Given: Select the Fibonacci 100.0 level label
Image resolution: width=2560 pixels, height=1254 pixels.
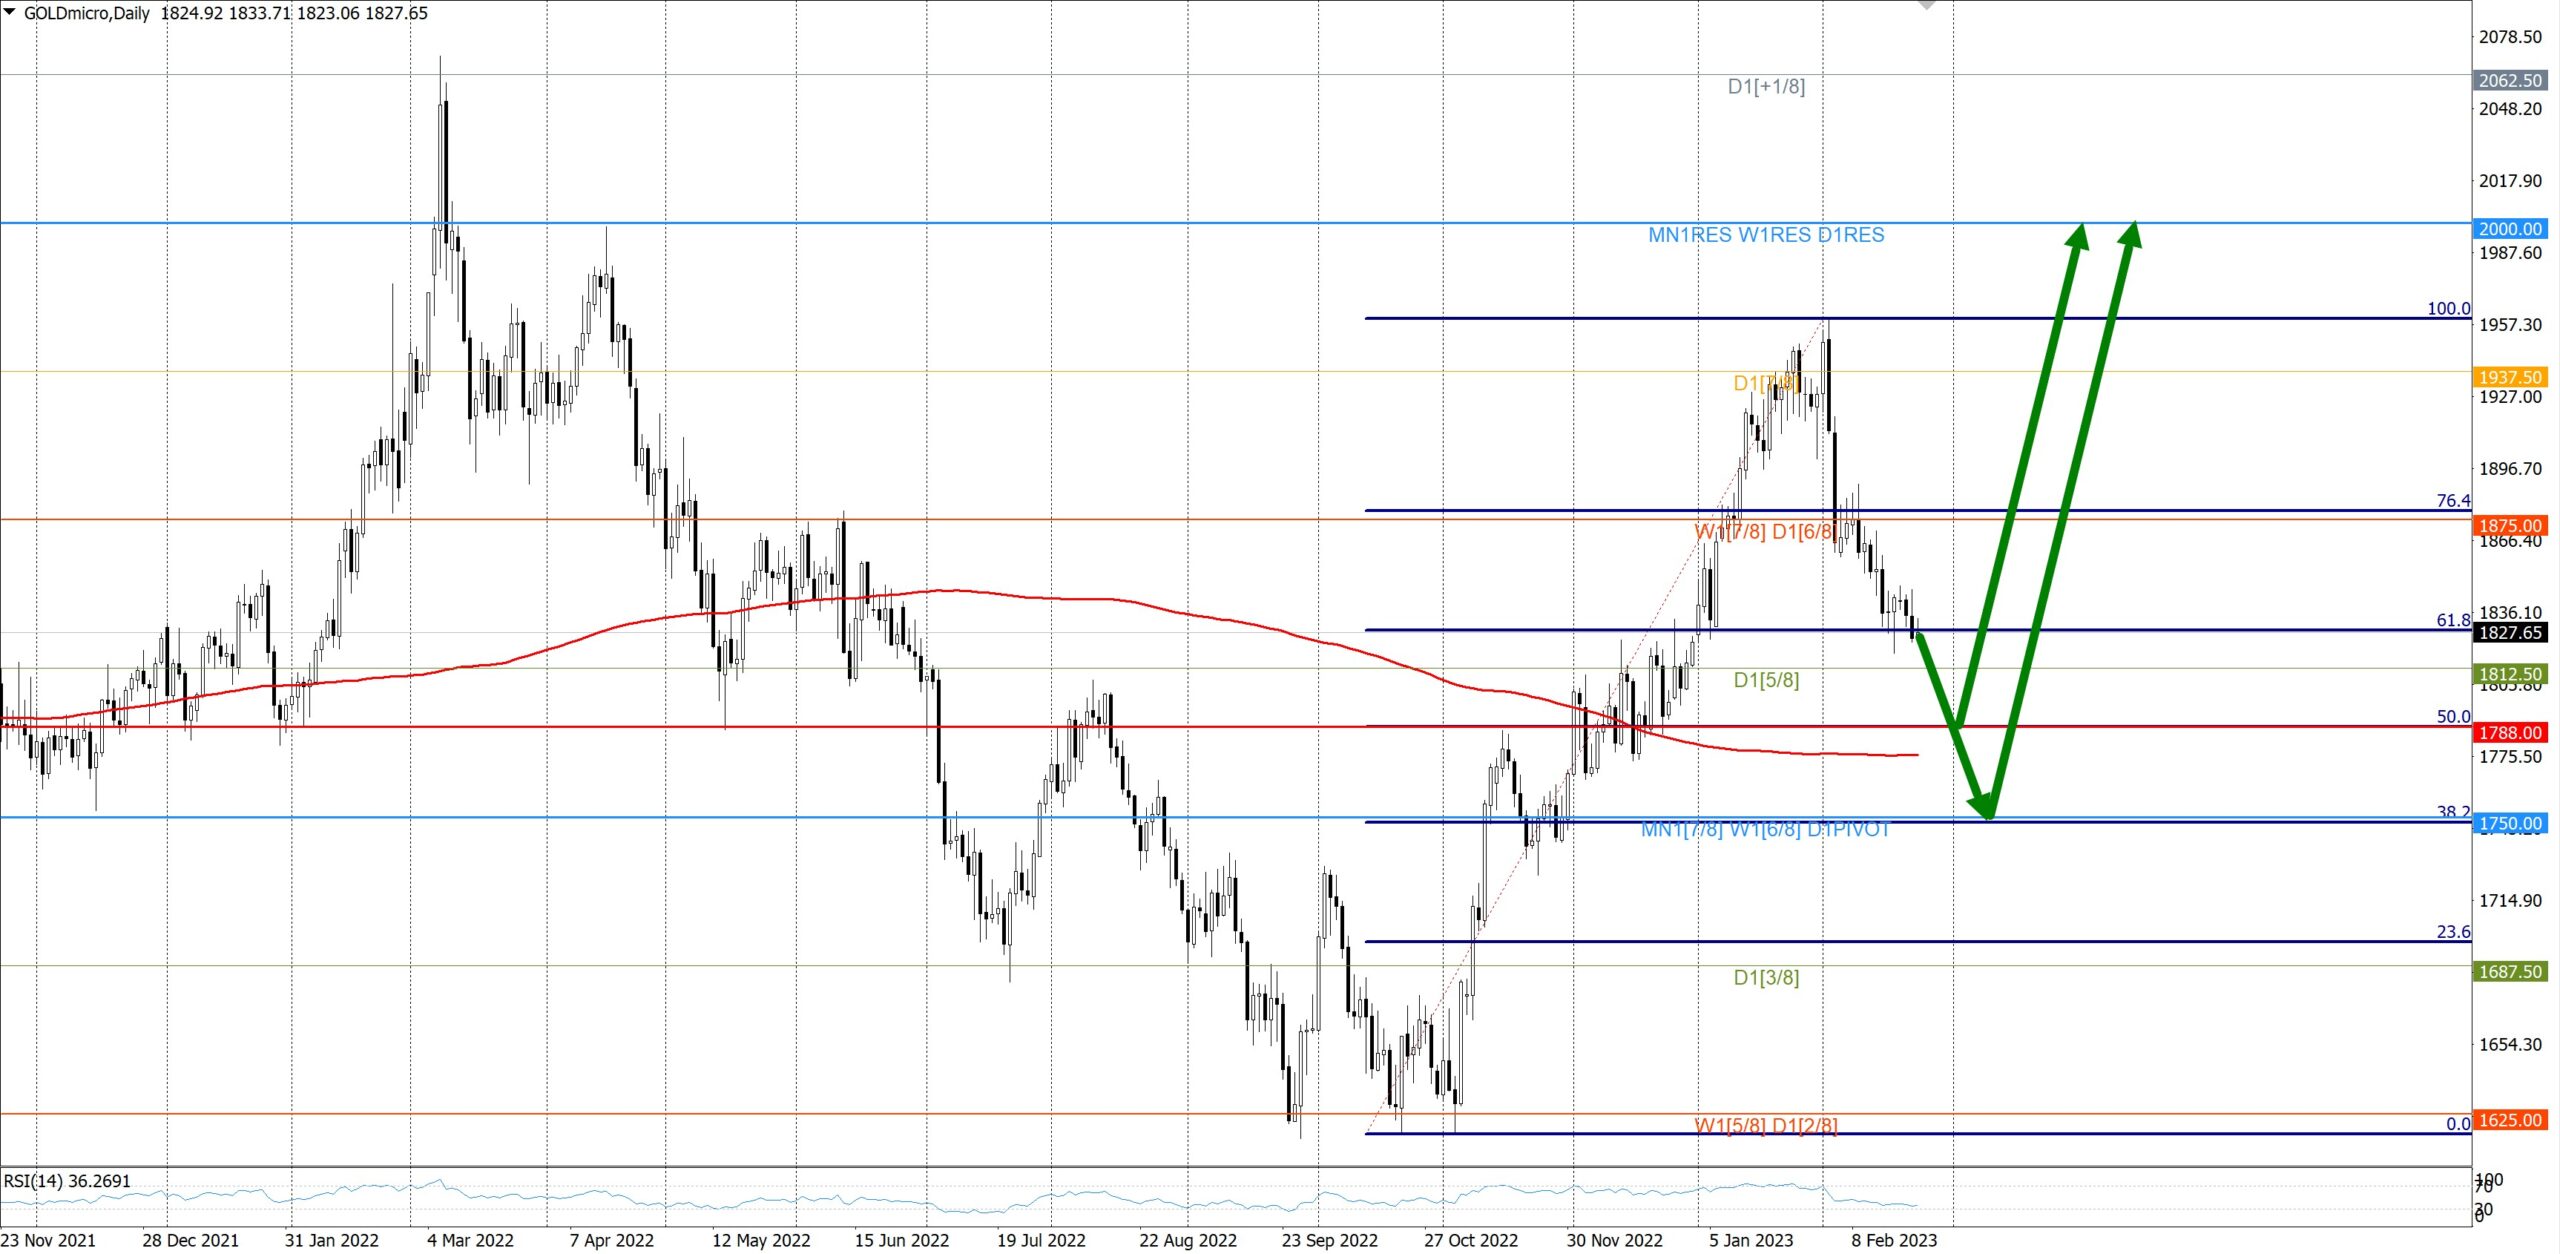Looking at the screenshot, I should point(2448,308).
